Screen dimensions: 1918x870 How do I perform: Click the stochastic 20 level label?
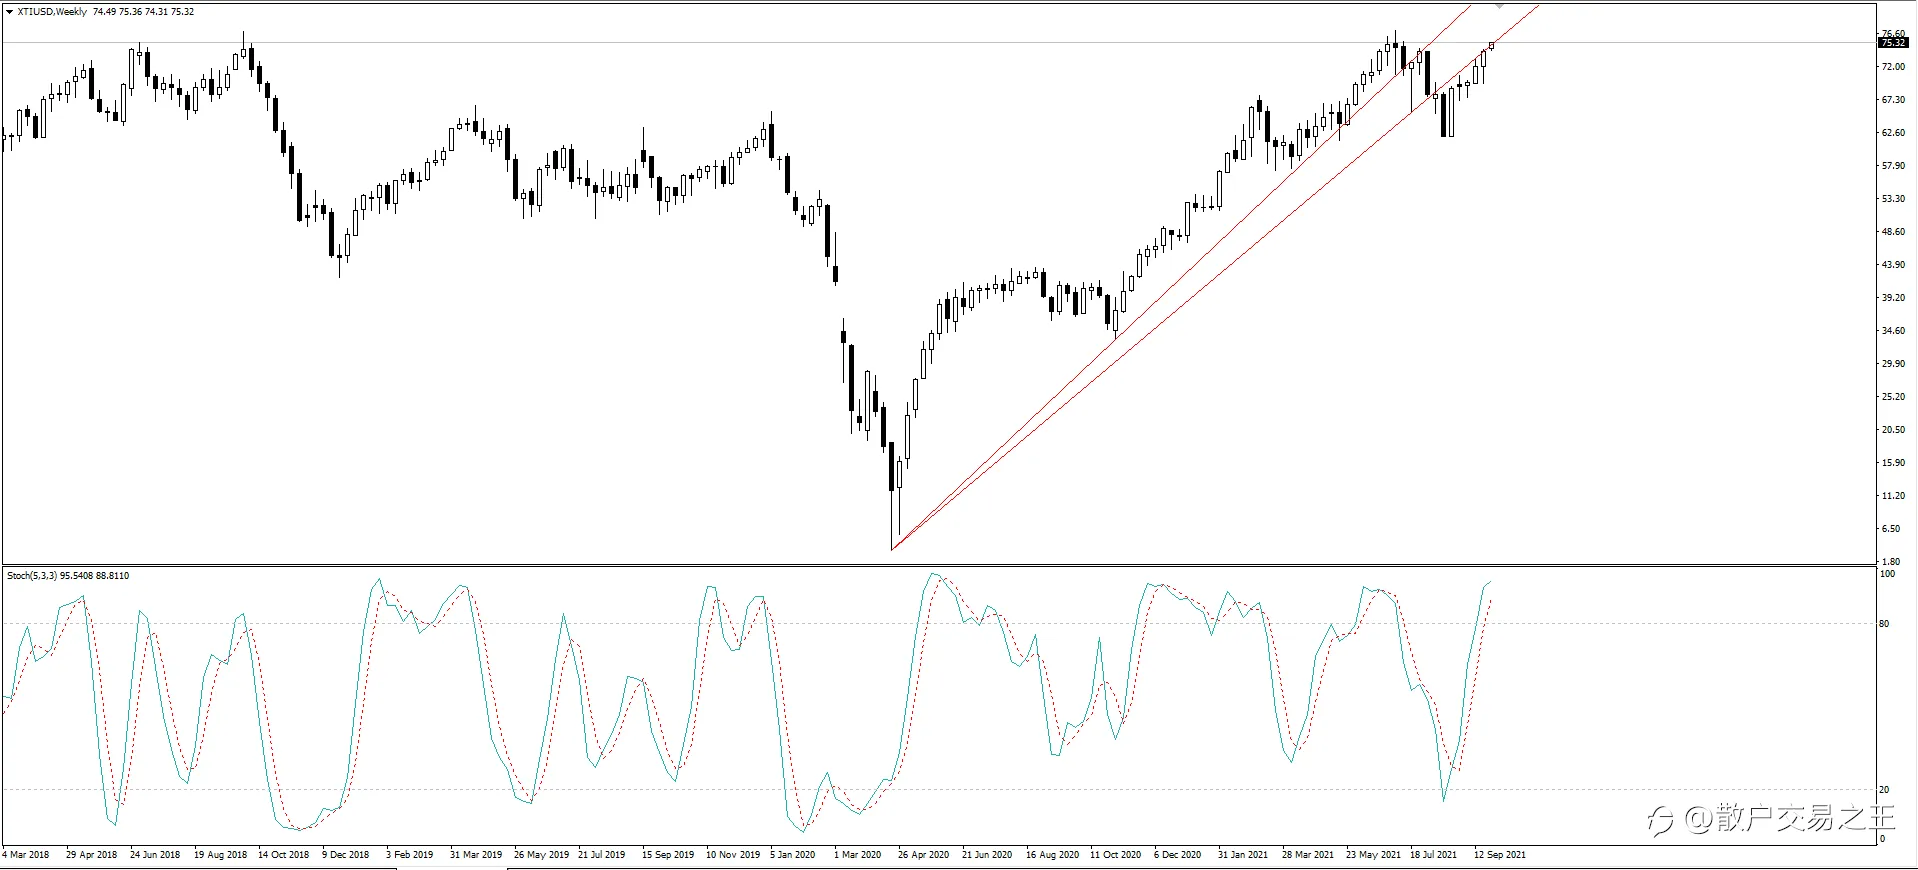1885,790
